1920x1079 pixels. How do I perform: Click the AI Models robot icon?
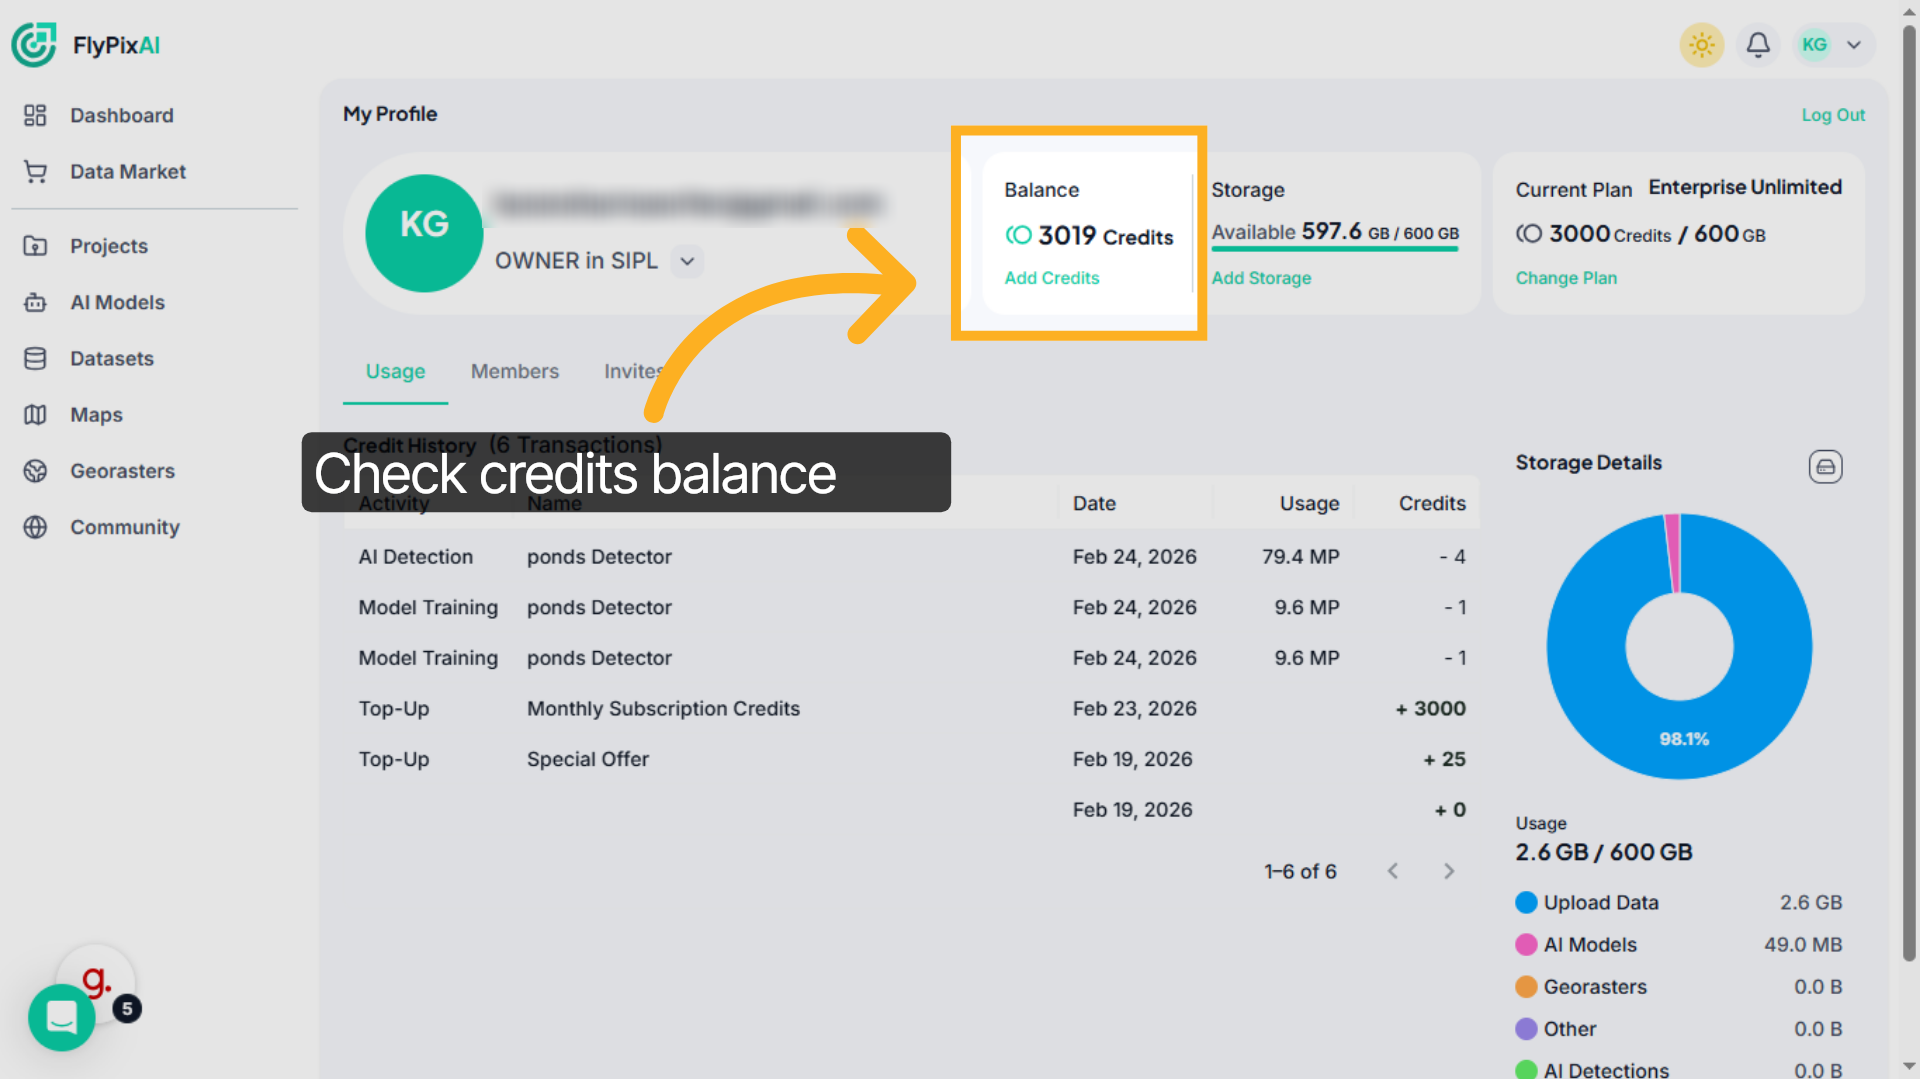click(35, 302)
